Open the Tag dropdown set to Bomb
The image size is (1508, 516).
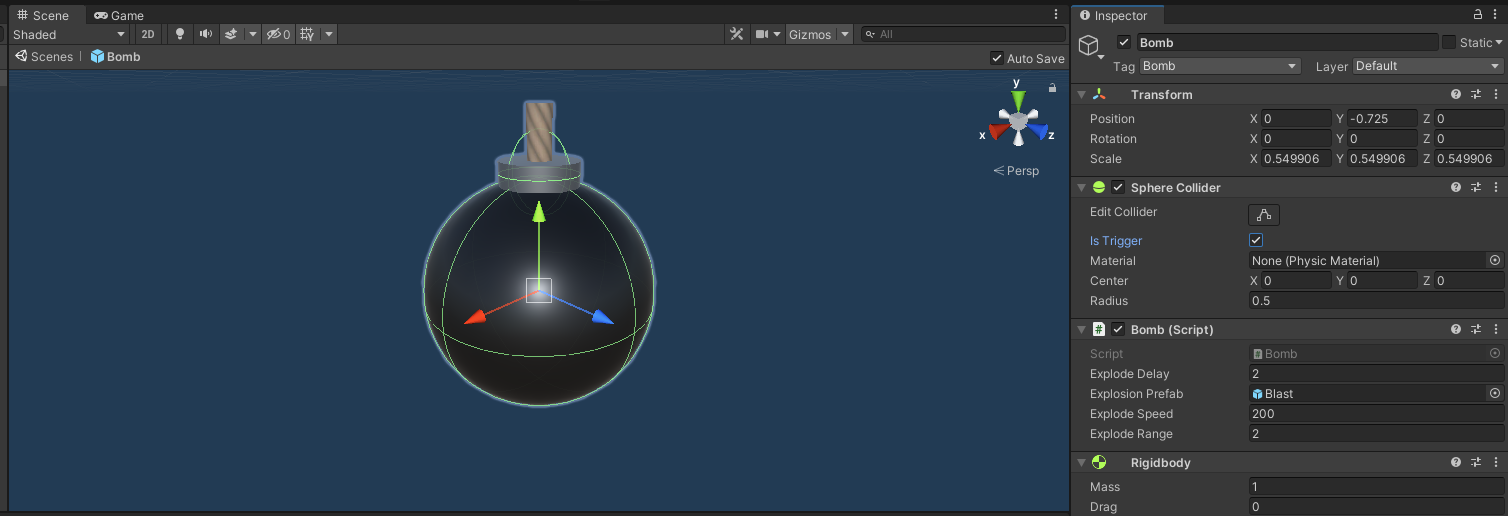(x=1219, y=66)
